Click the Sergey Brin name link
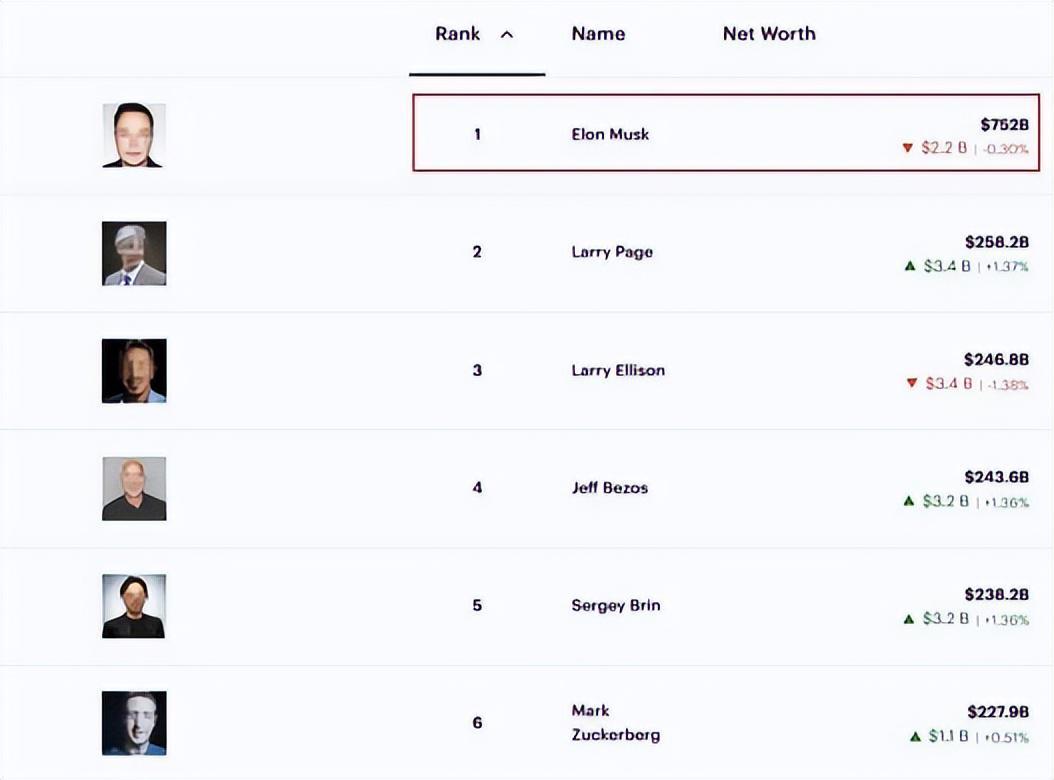Viewport: 1054px width, 780px height. [616, 605]
